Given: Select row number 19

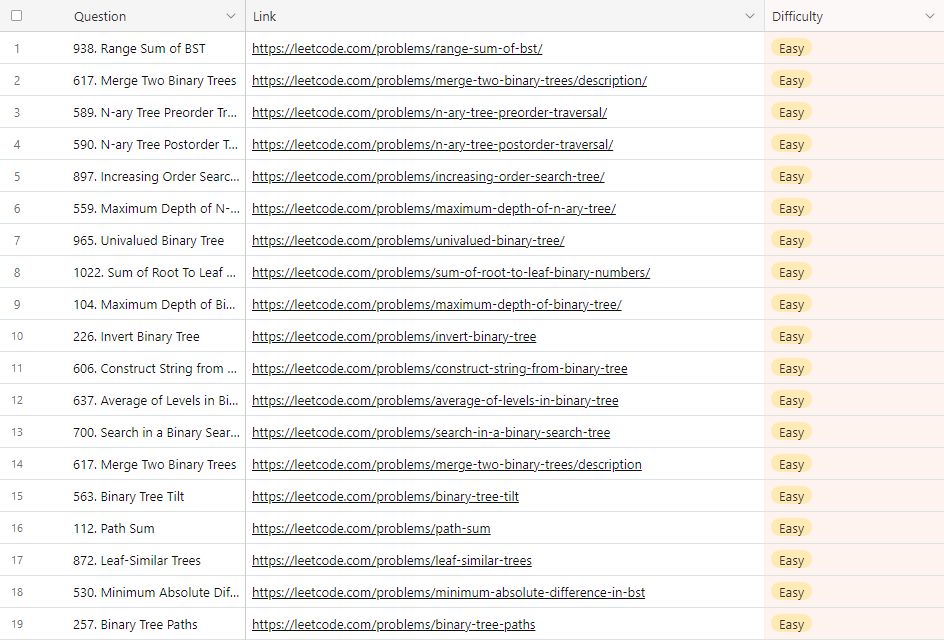Looking at the screenshot, I should (x=17, y=624).
